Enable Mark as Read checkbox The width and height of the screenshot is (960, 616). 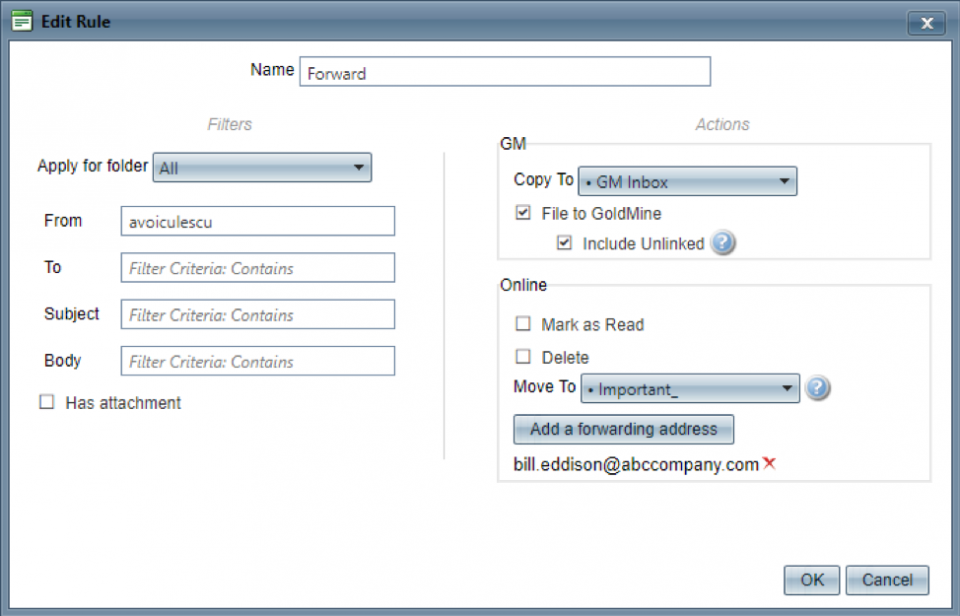[523, 323]
